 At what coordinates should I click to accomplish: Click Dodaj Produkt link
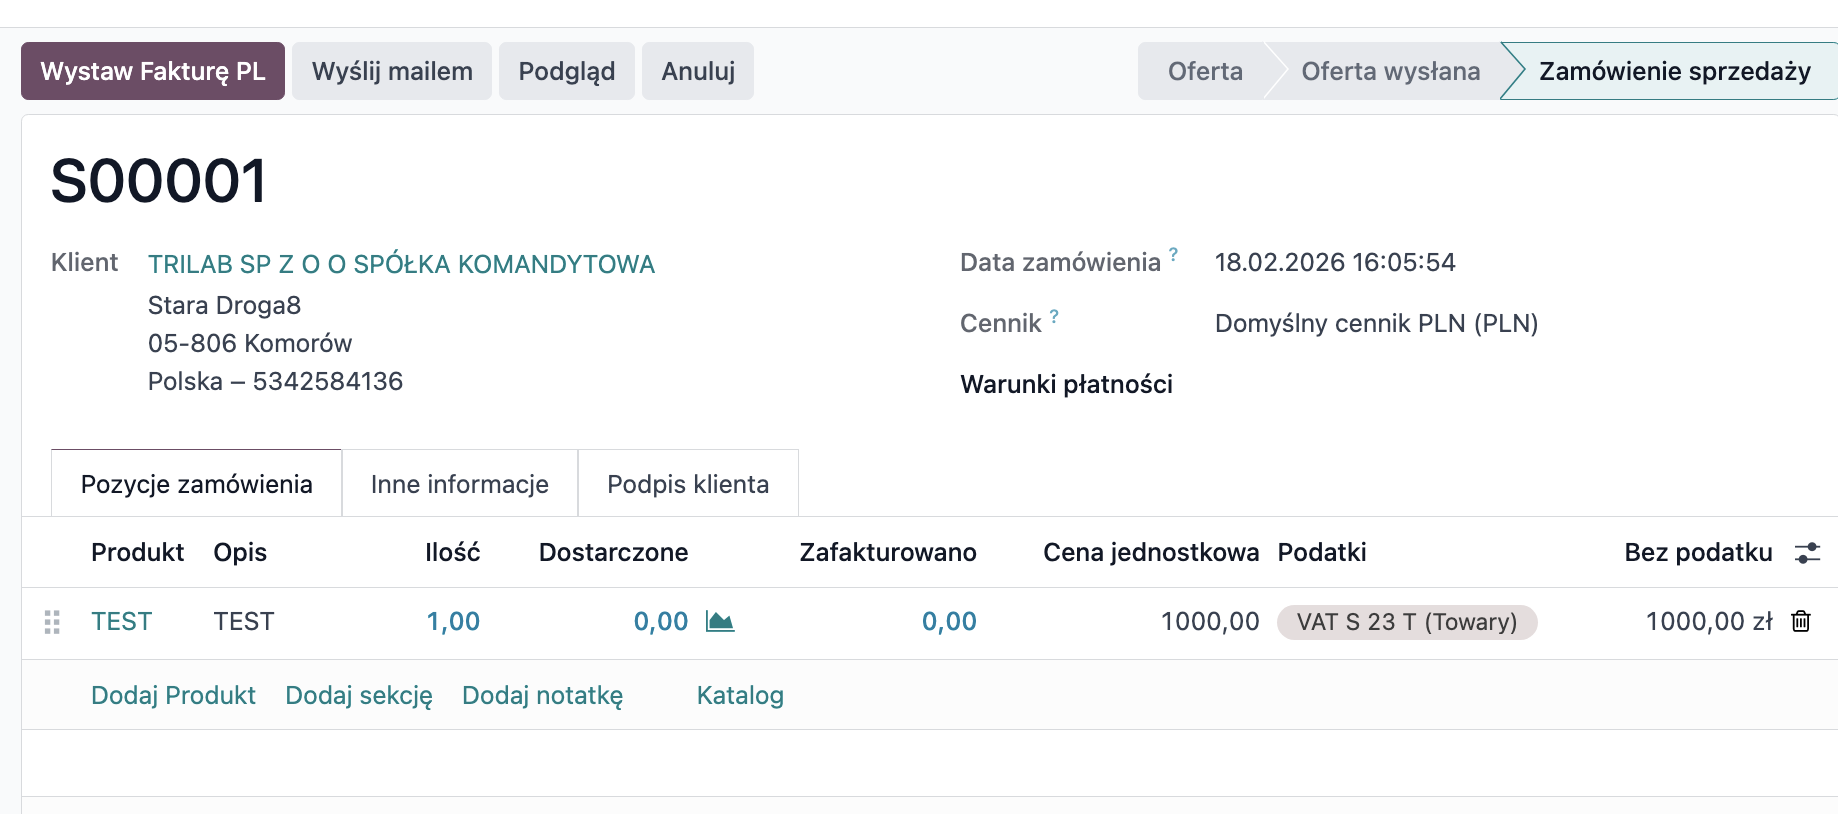click(173, 695)
